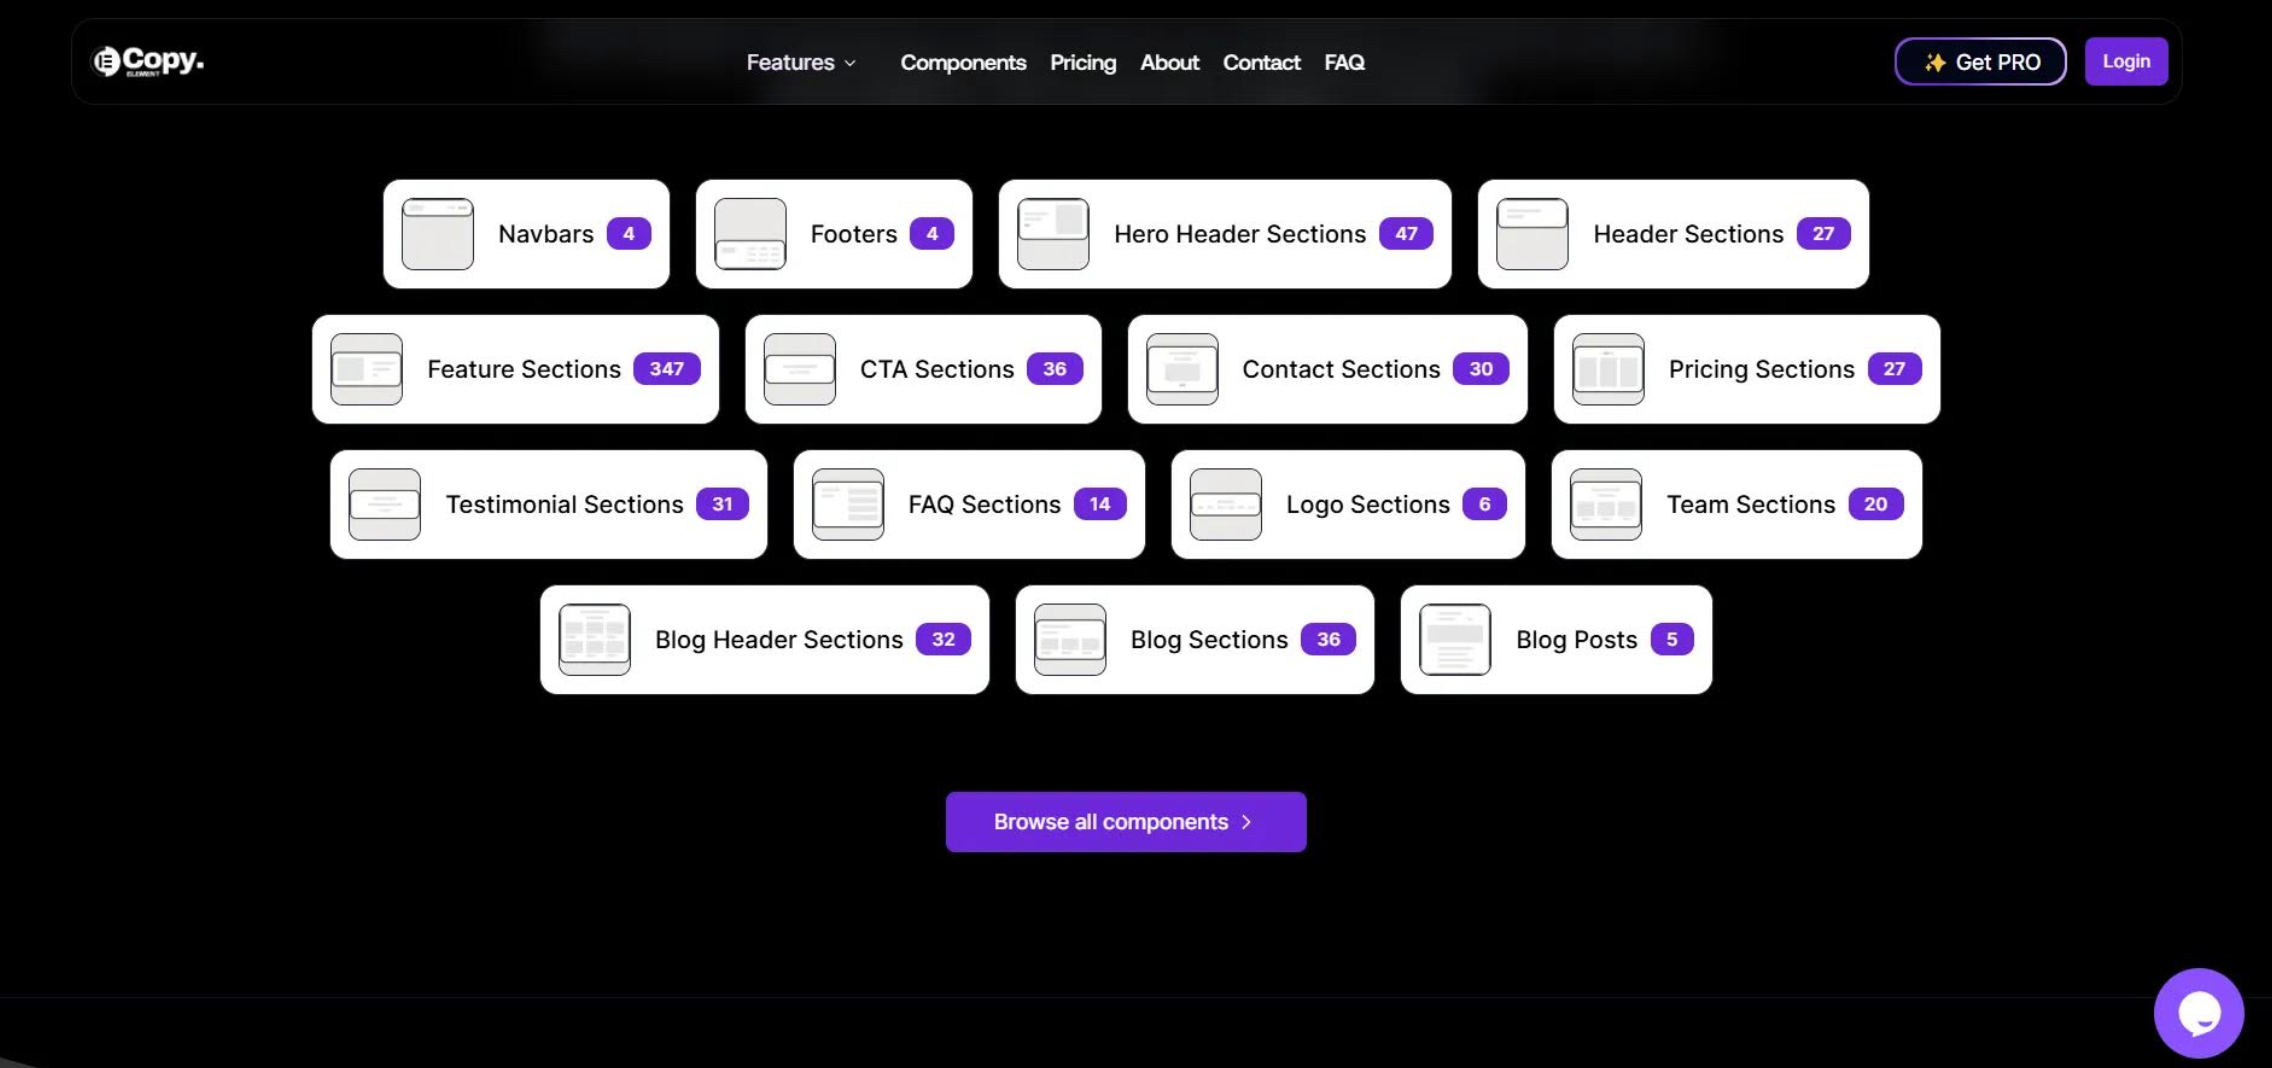Click the Navbars layout icon
This screenshot has width=2272, height=1068.
tap(437, 234)
